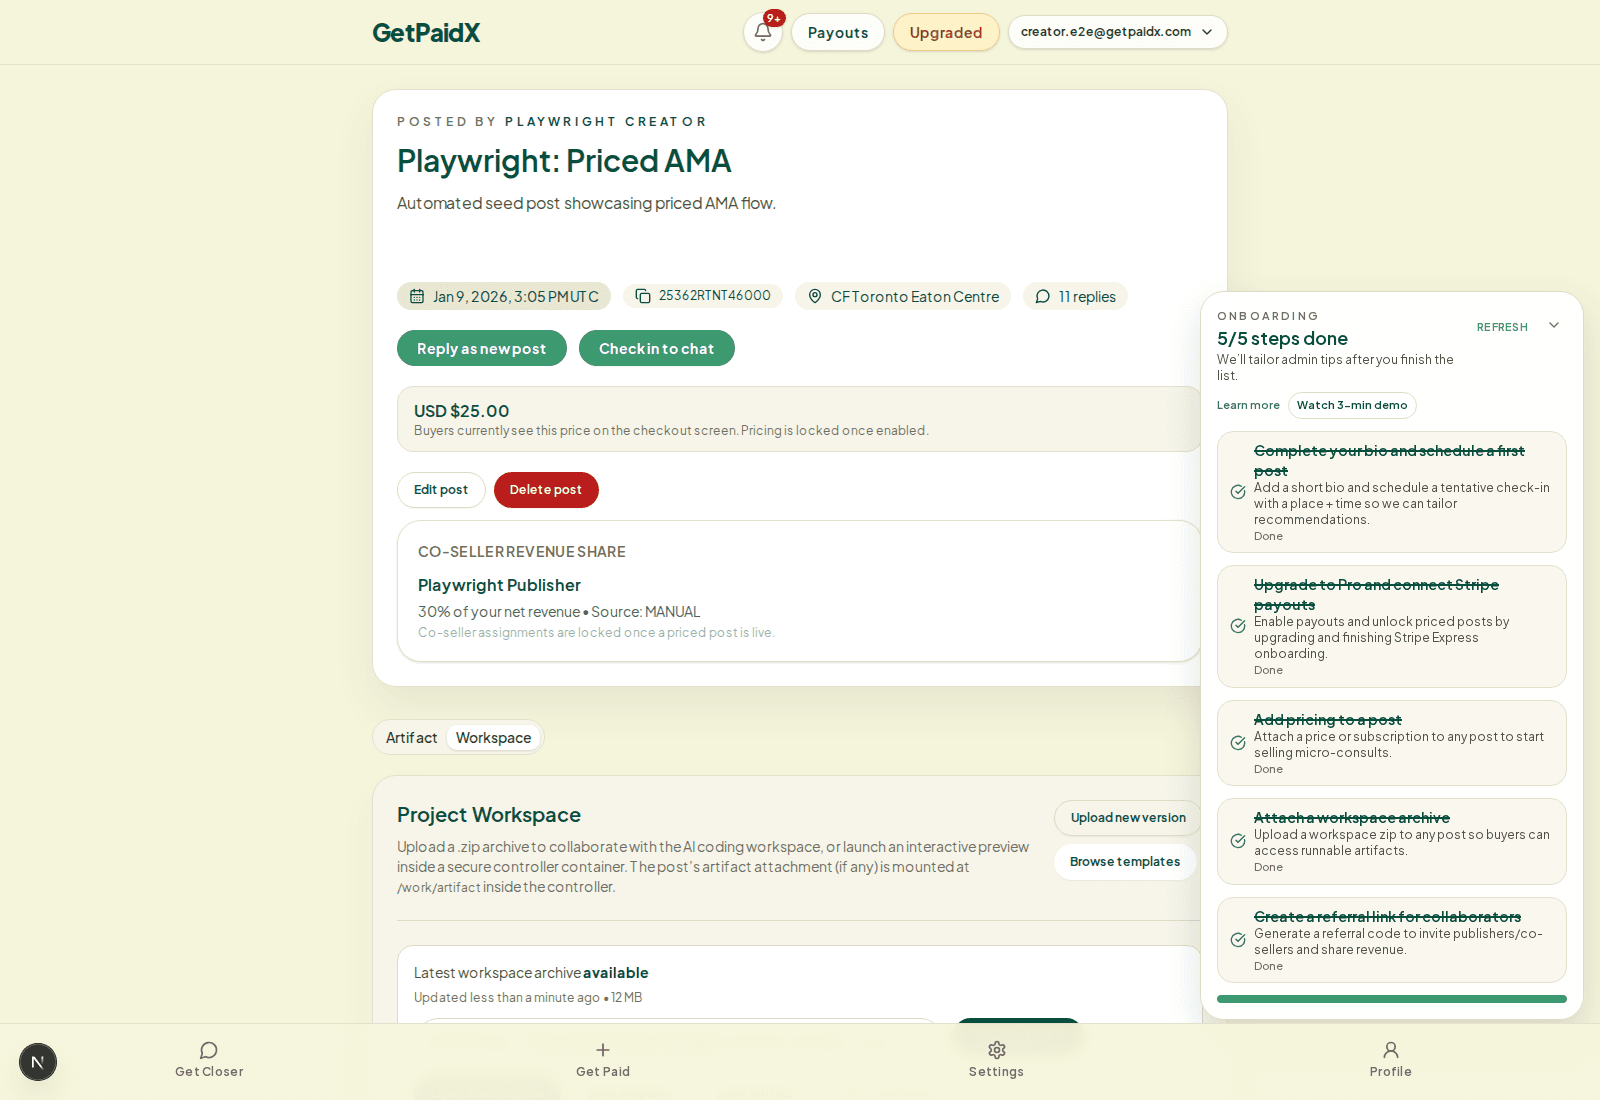This screenshot has height=1100, width=1600.
Task: Click the green onboarding progress bar
Action: coord(1391,998)
